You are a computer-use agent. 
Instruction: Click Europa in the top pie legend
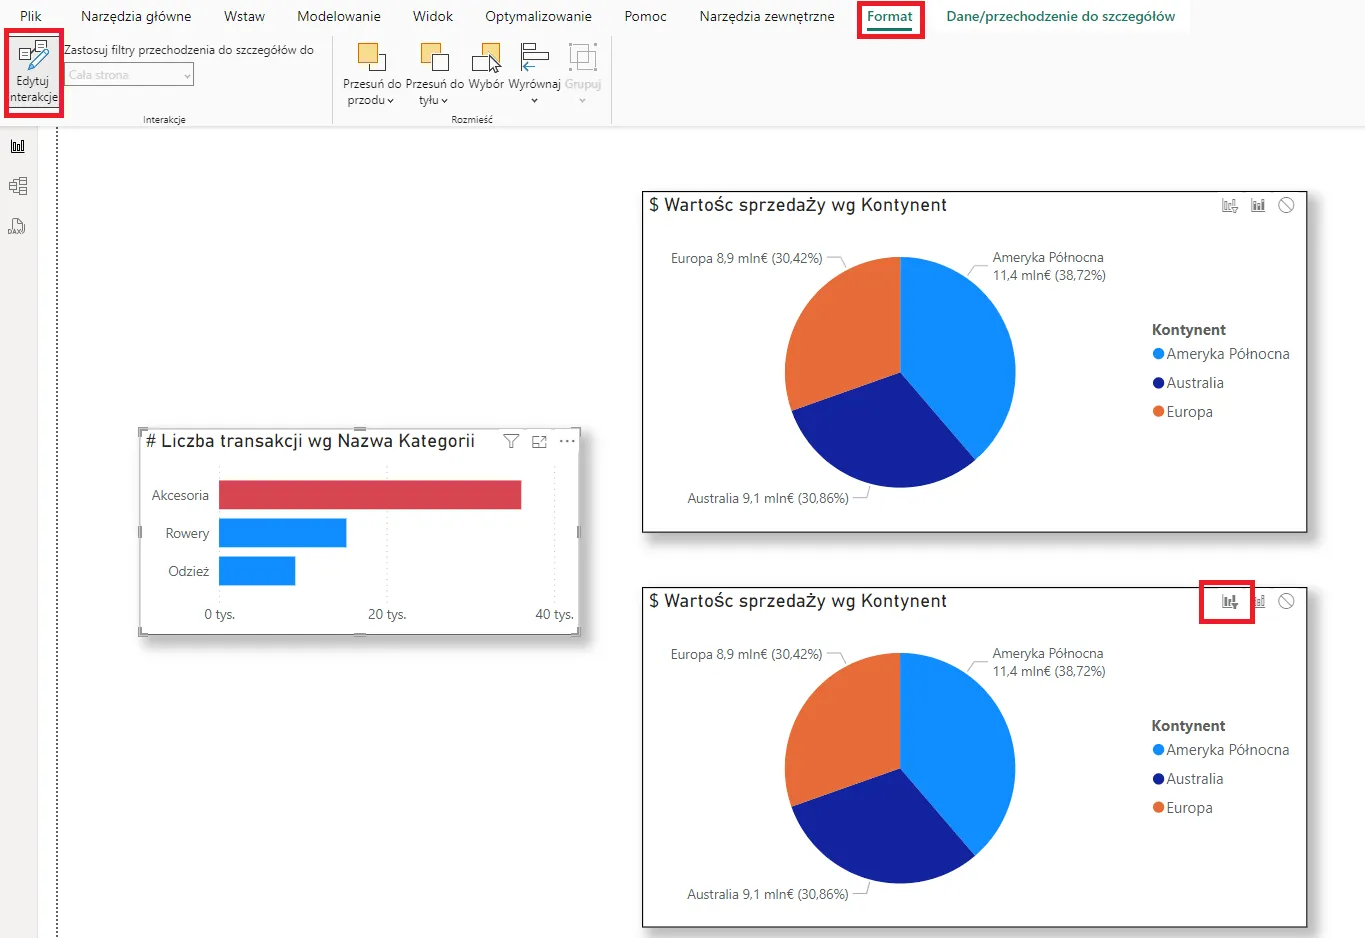click(1188, 412)
